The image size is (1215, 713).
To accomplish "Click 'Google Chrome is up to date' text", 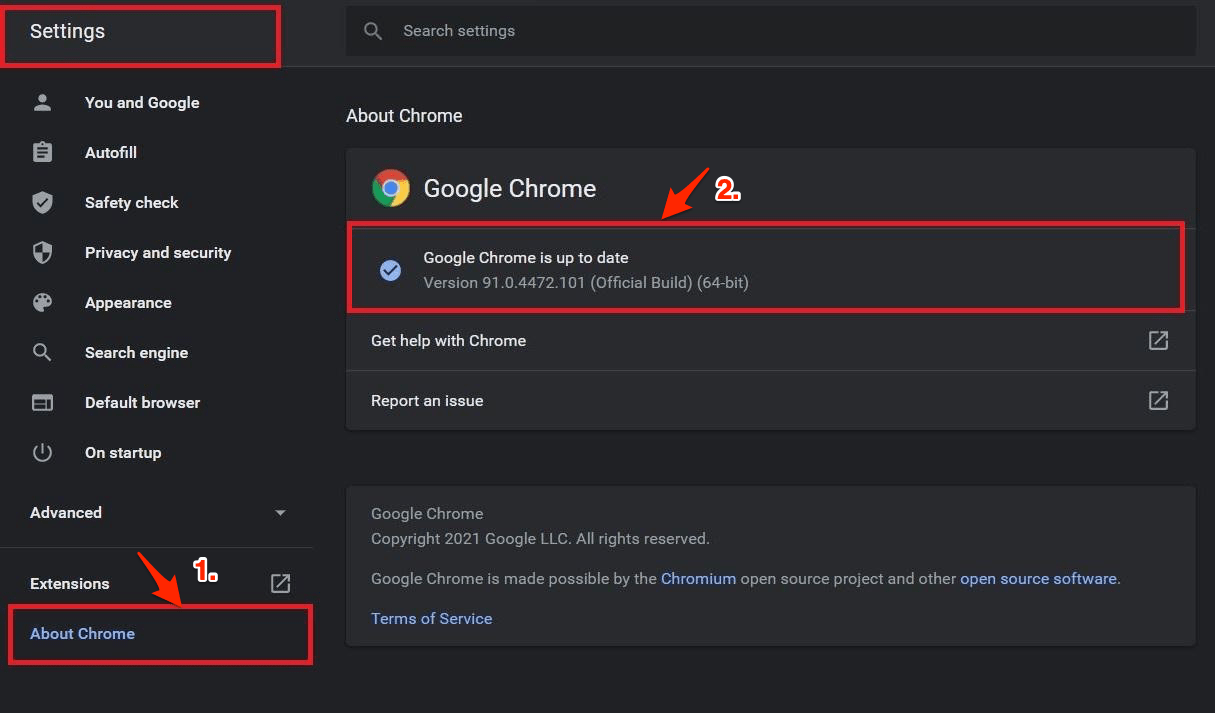I will (x=526, y=258).
